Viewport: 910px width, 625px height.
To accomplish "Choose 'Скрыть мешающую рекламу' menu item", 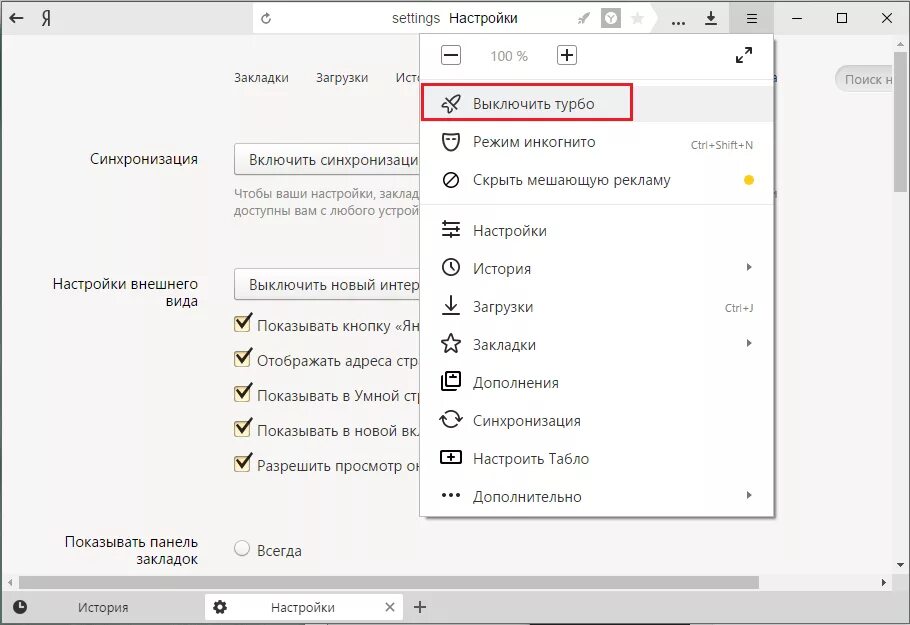I will point(597,180).
